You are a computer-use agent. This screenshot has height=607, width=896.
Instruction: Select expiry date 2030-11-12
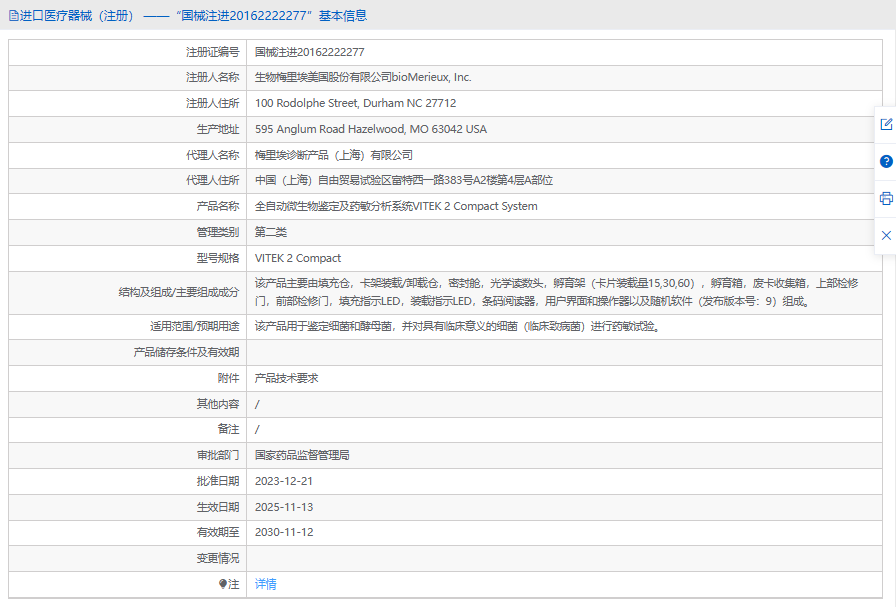[x=284, y=532]
